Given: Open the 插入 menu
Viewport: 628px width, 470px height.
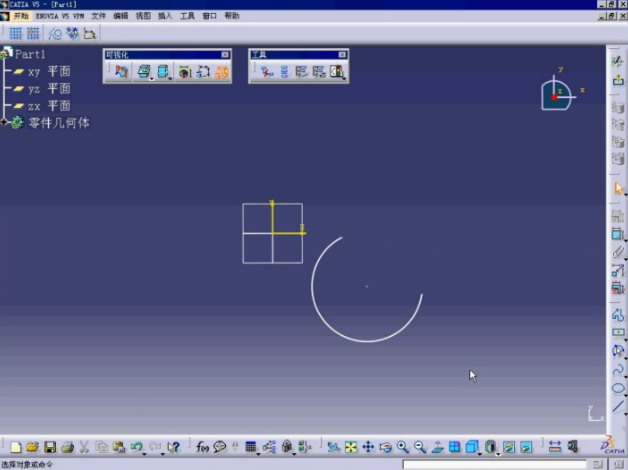Looking at the screenshot, I should coord(165,16).
